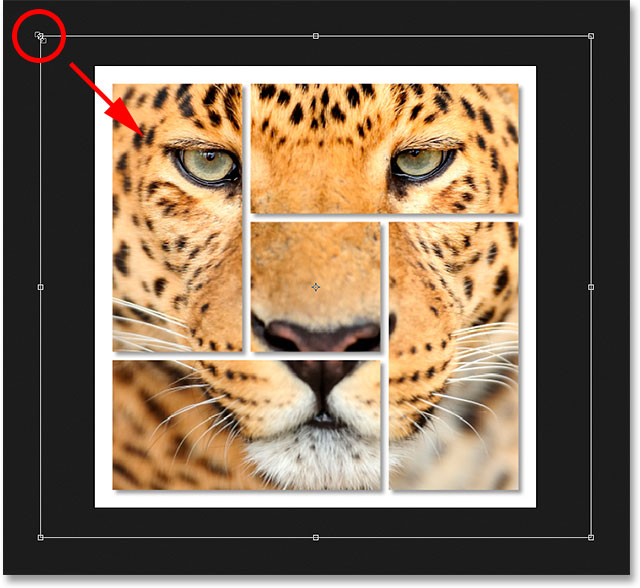This screenshot has width=640, height=588.
Task: Select the wide bottom panel showing the mouth and chin
Action: click(x=247, y=425)
